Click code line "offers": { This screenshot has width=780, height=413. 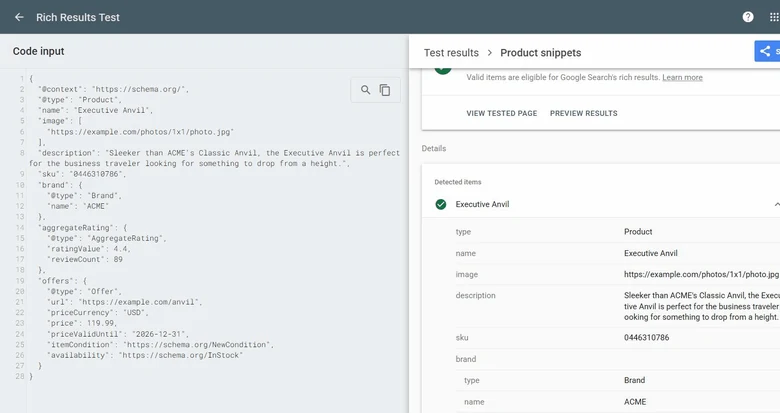tap(62, 281)
